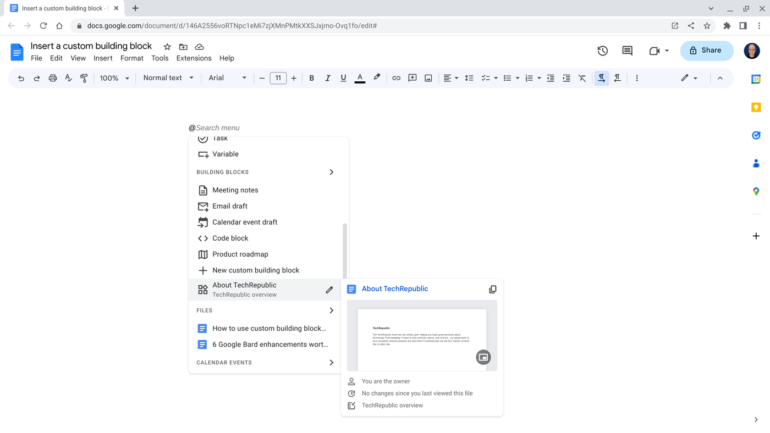Viewport: 770px width, 433px height.
Task: Toggle bold formatting
Action: 311,78
